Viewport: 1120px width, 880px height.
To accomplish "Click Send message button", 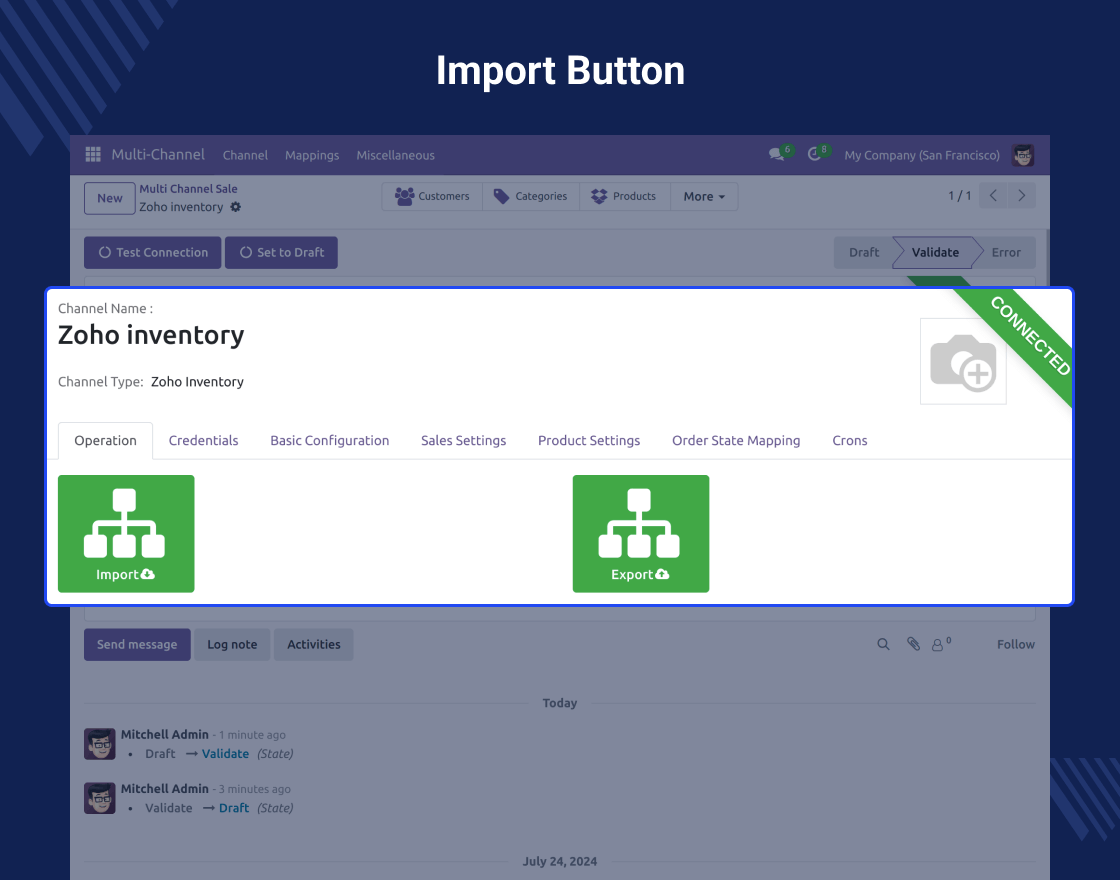I will click(x=137, y=644).
